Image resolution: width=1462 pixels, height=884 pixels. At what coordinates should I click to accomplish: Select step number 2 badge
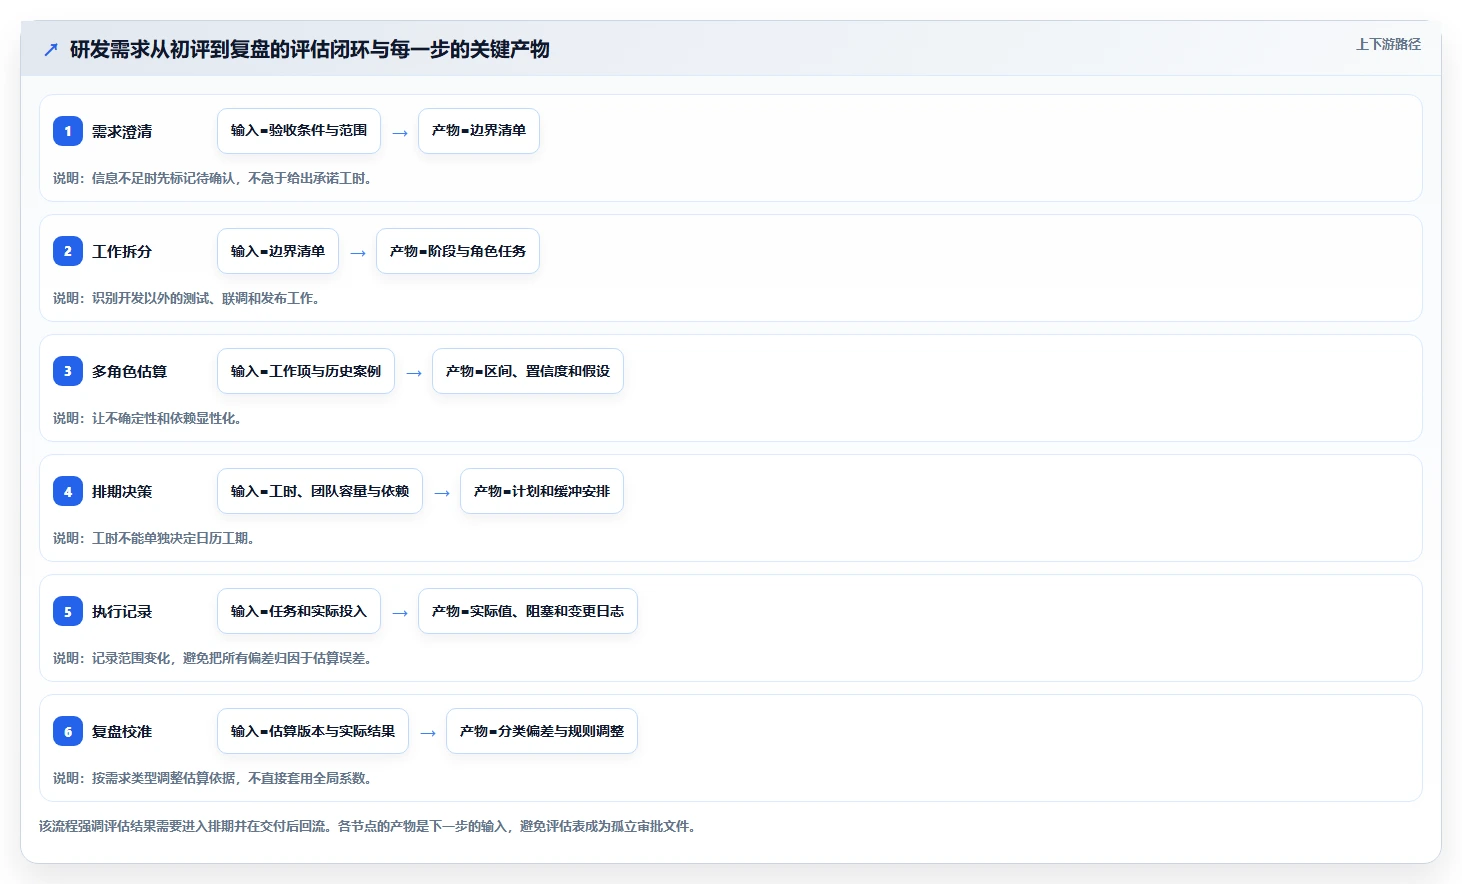coord(68,251)
